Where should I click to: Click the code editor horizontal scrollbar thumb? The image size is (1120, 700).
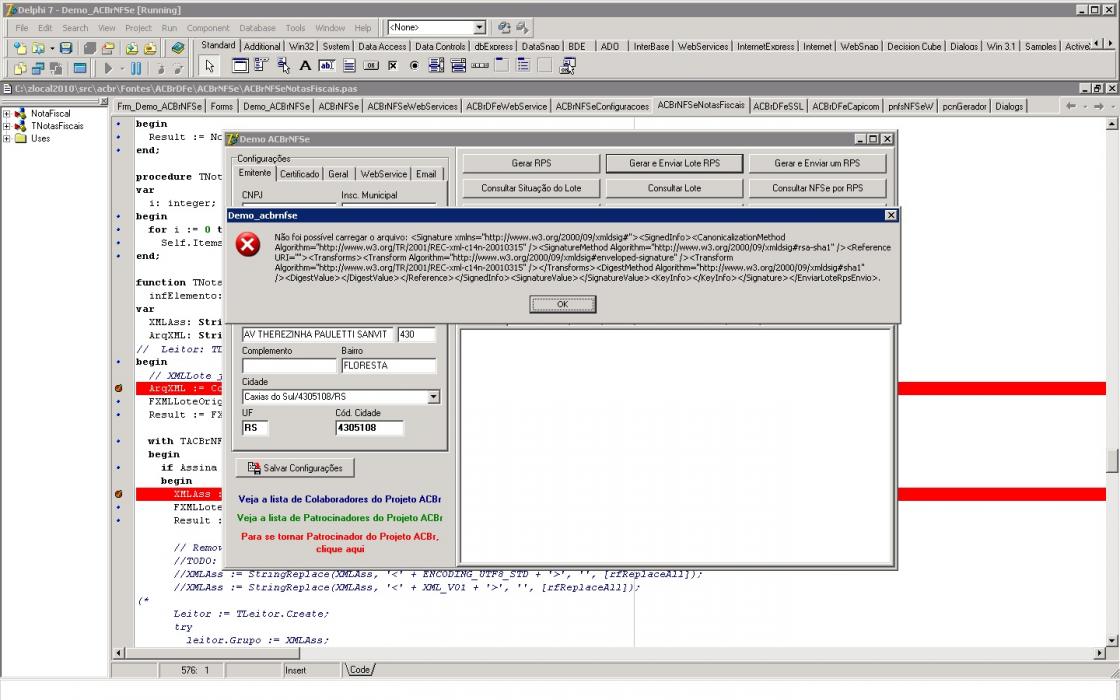click(x=213, y=653)
